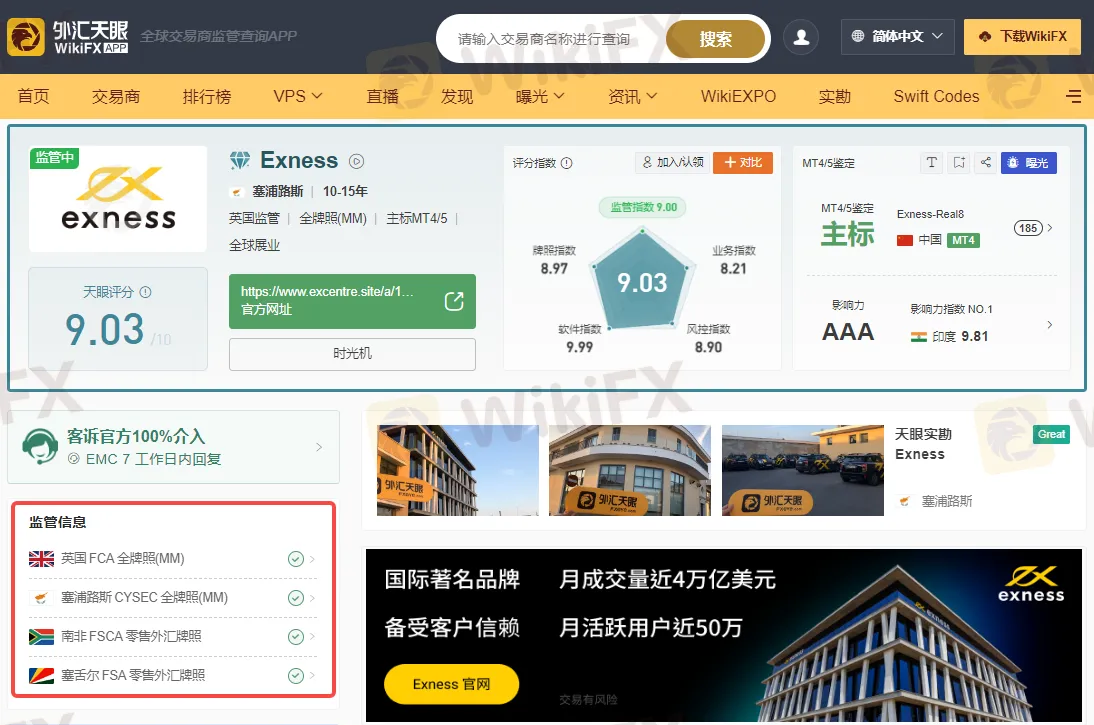The width and height of the screenshot is (1094, 725).
Task: Click the China flag next to MT4
Action: coord(905,240)
